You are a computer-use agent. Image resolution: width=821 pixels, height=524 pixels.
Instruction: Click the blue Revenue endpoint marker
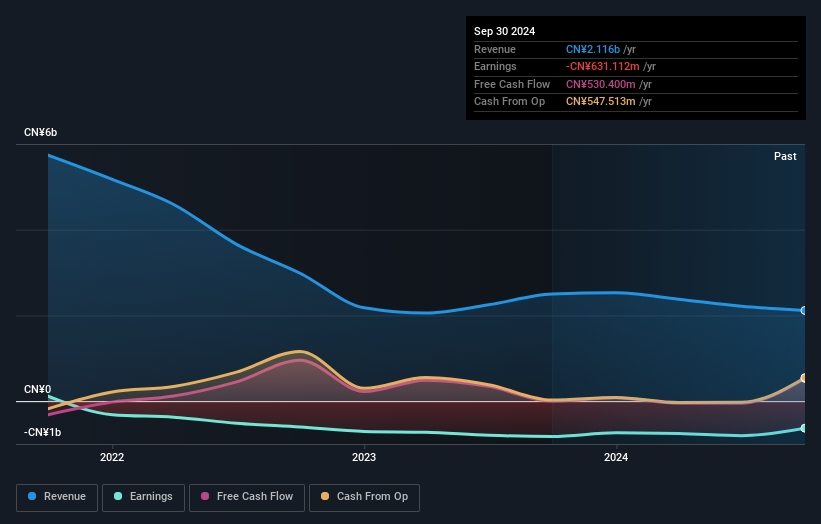point(804,310)
